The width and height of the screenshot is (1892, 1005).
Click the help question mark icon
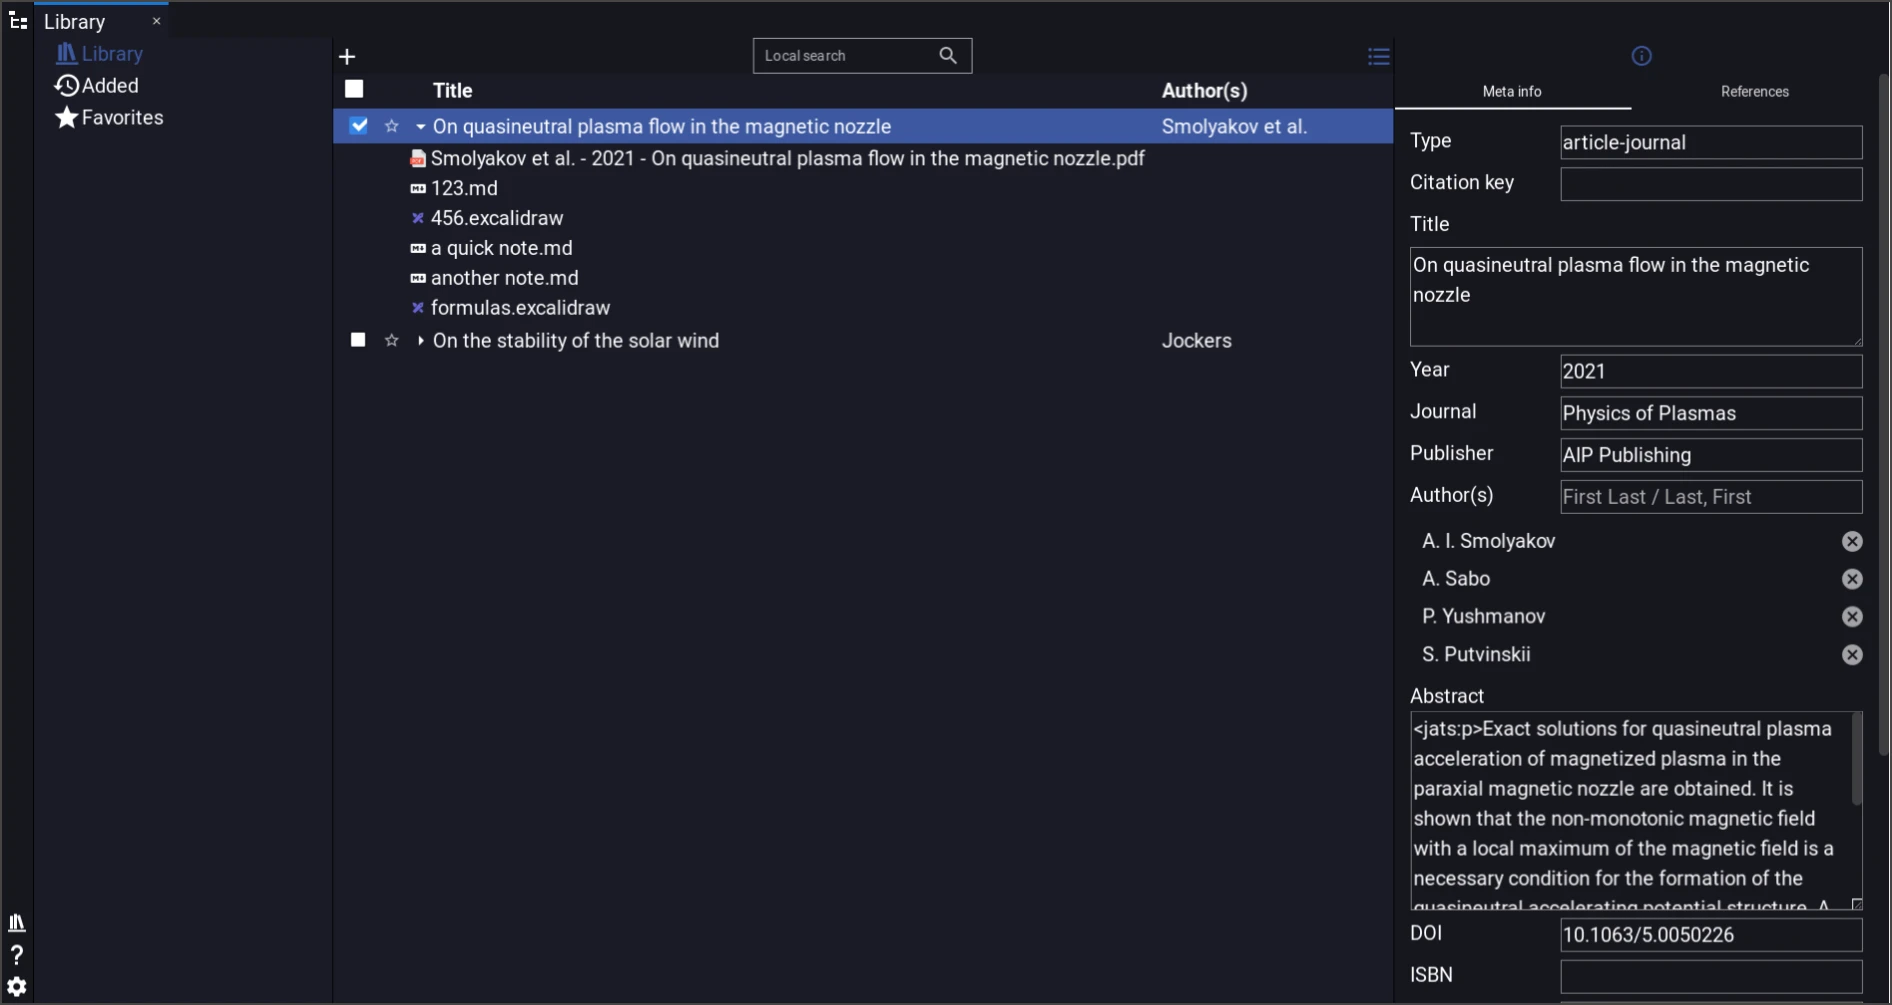[17, 955]
